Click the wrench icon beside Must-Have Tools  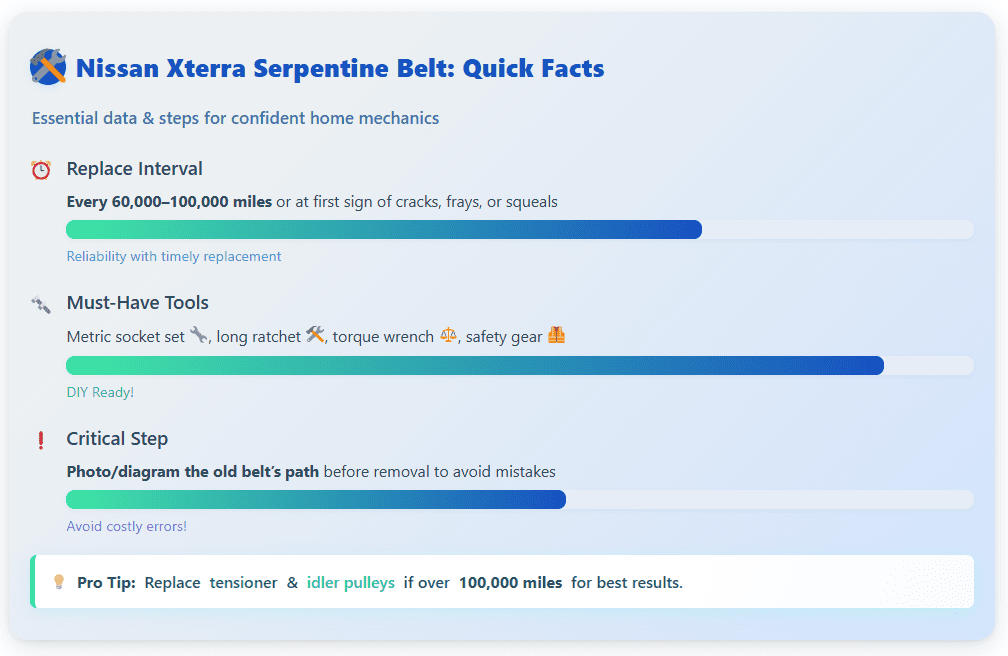pyautogui.click(x=41, y=304)
